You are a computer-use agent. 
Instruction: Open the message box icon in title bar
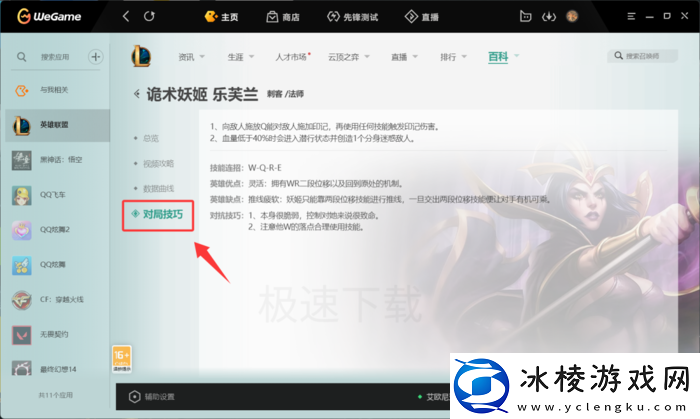click(525, 17)
